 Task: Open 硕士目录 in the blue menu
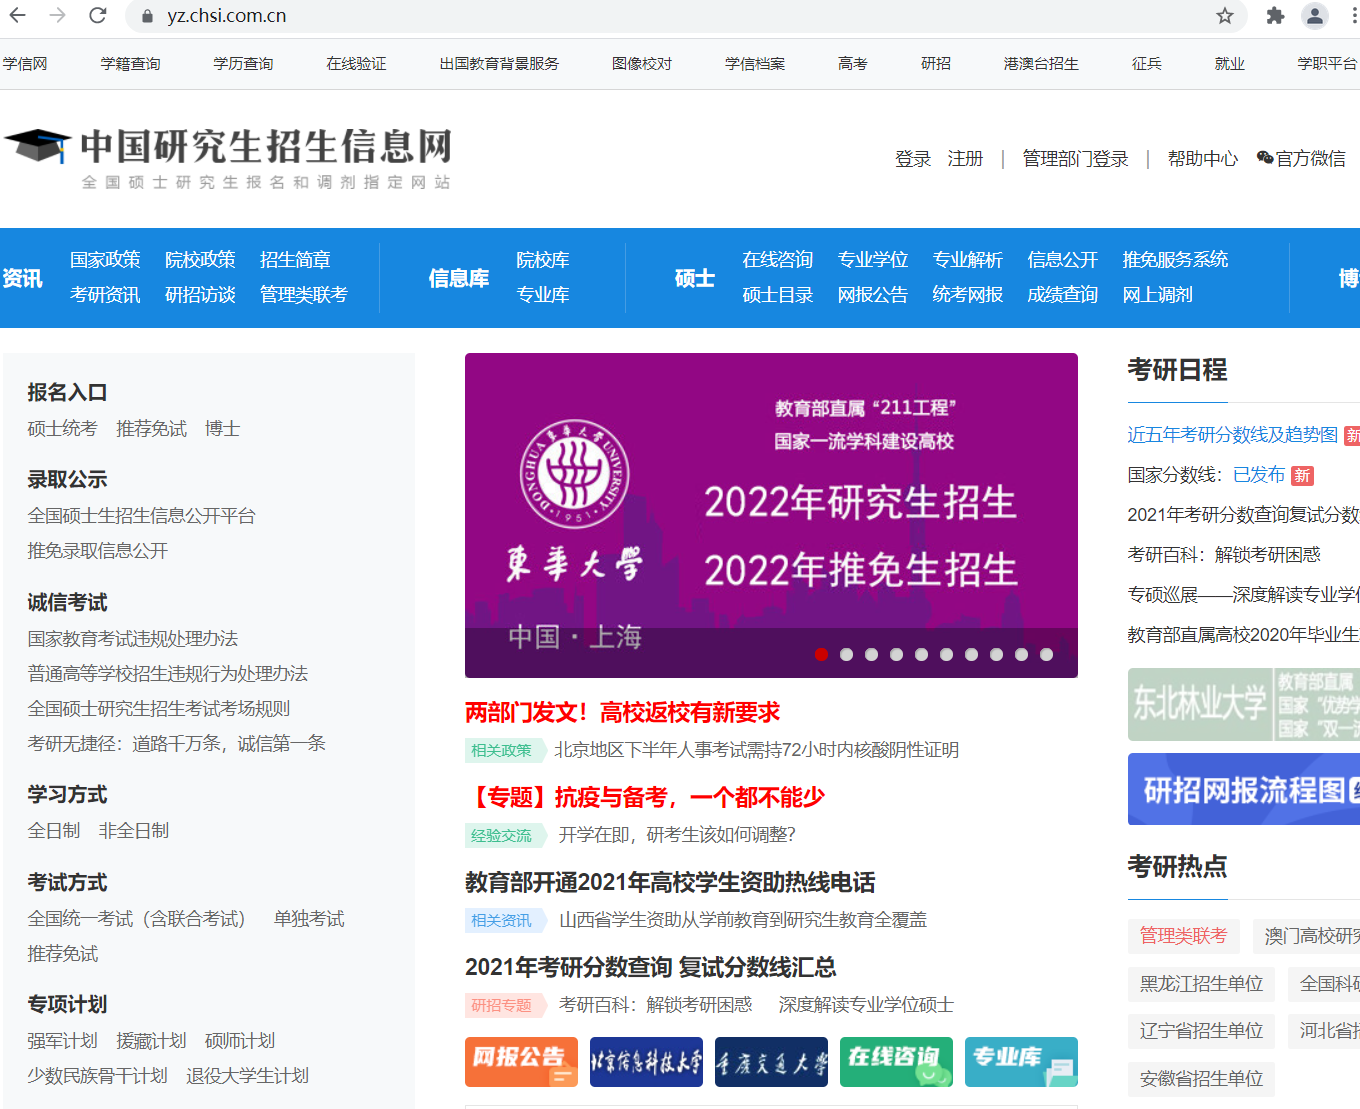click(777, 295)
